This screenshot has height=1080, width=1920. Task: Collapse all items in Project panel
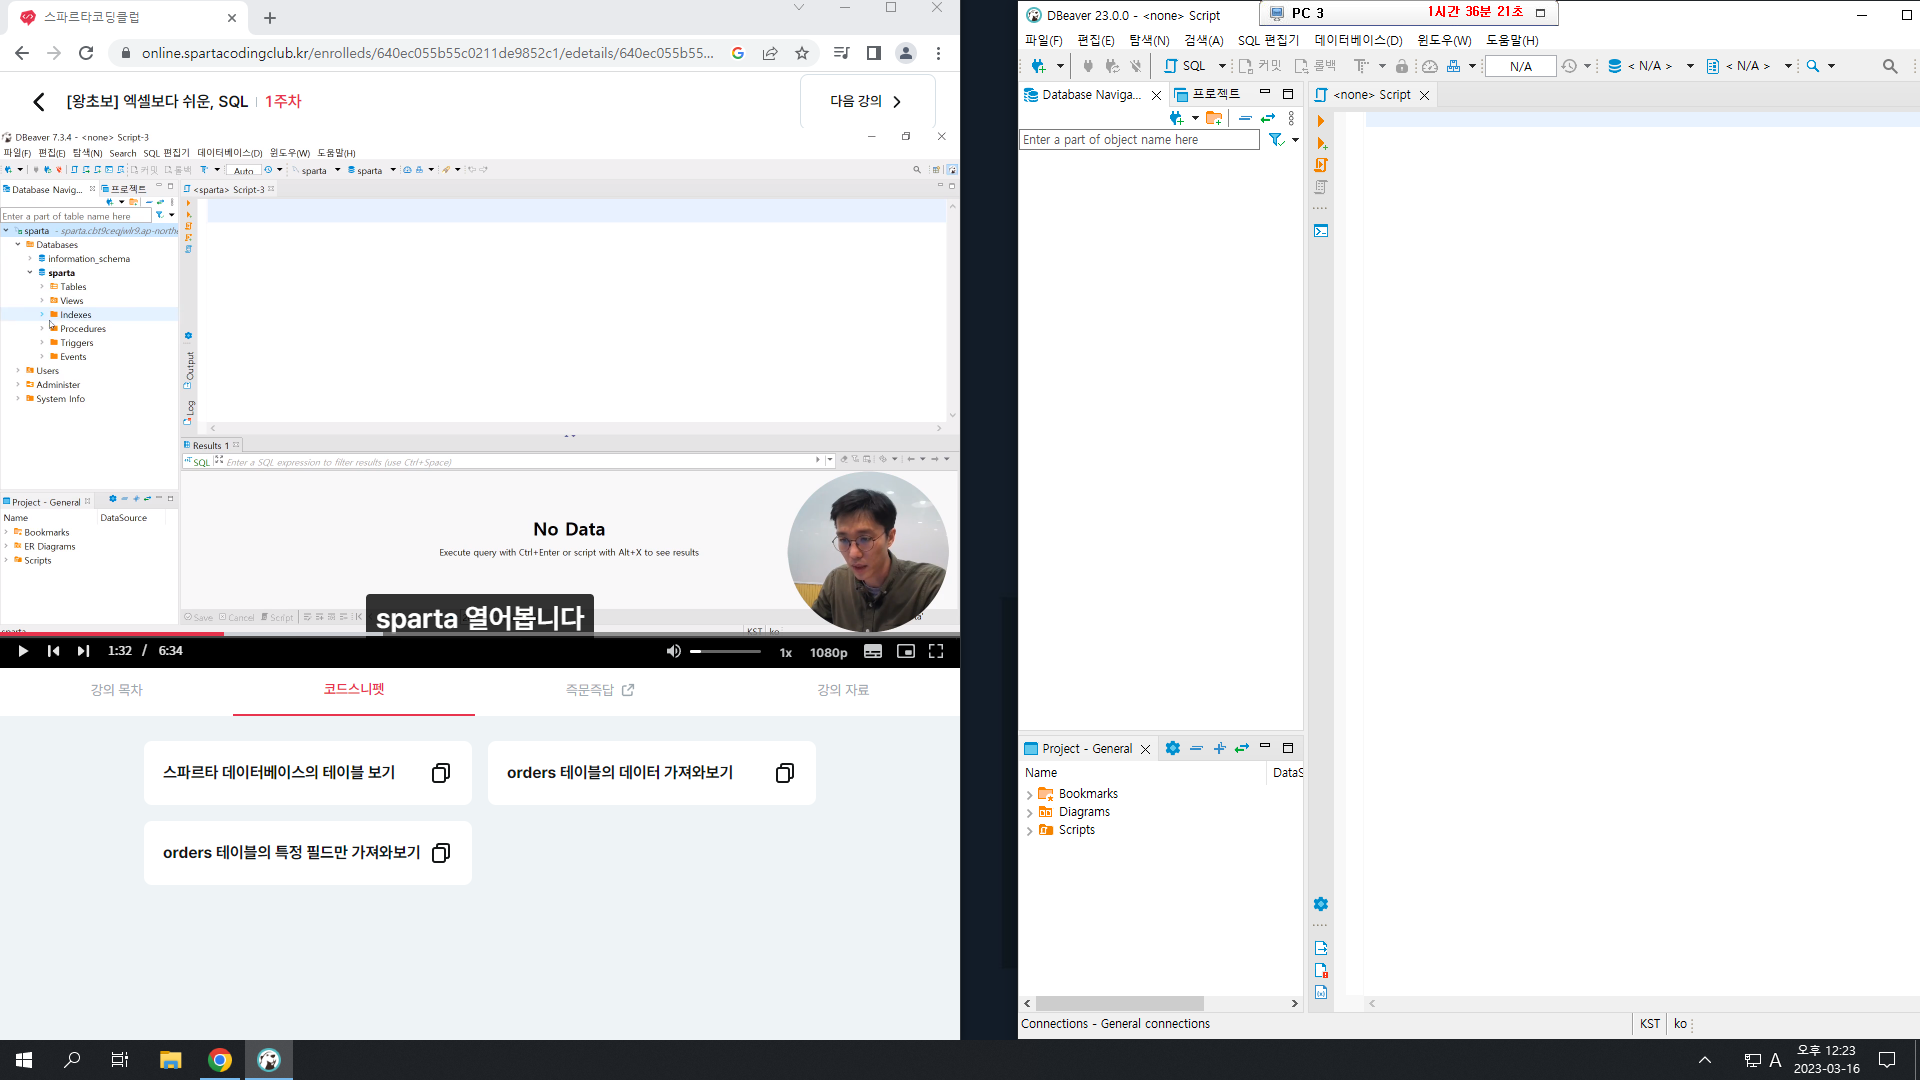[x=1196, y=748]
